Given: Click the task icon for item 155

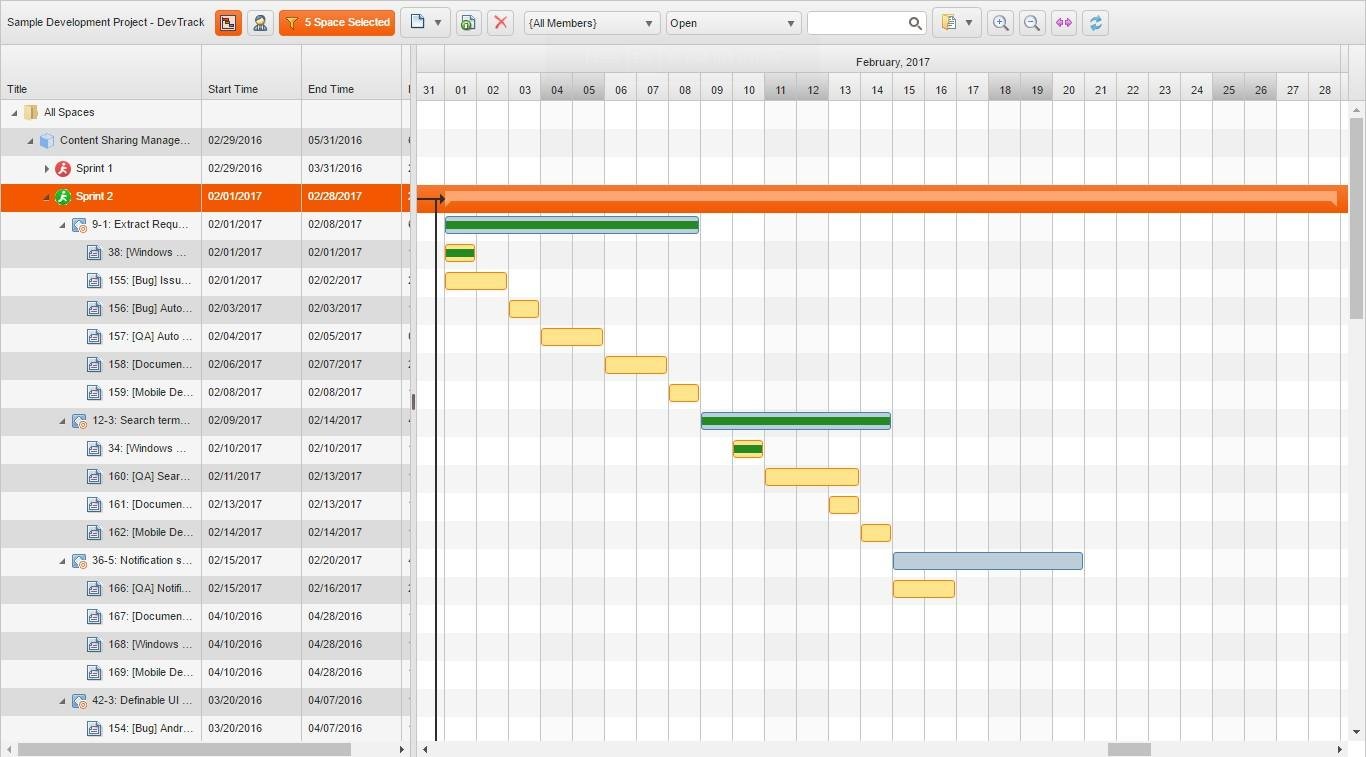Looking at the screenshot, I should [94, 281].
